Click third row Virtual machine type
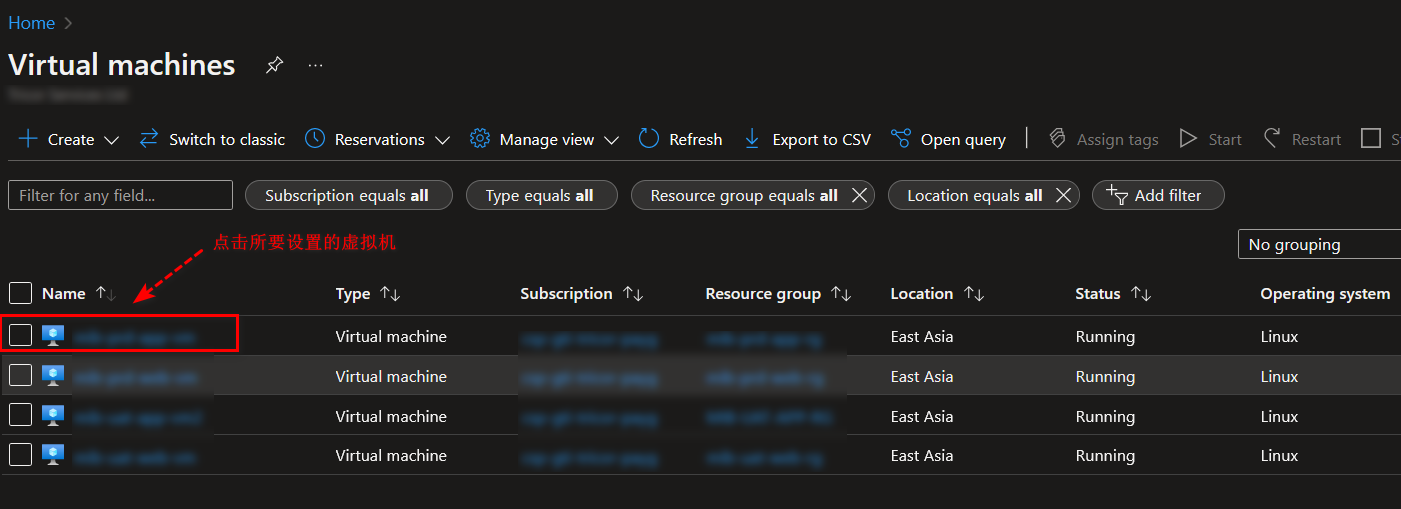The image size is (1401, 509). point(391,417)
